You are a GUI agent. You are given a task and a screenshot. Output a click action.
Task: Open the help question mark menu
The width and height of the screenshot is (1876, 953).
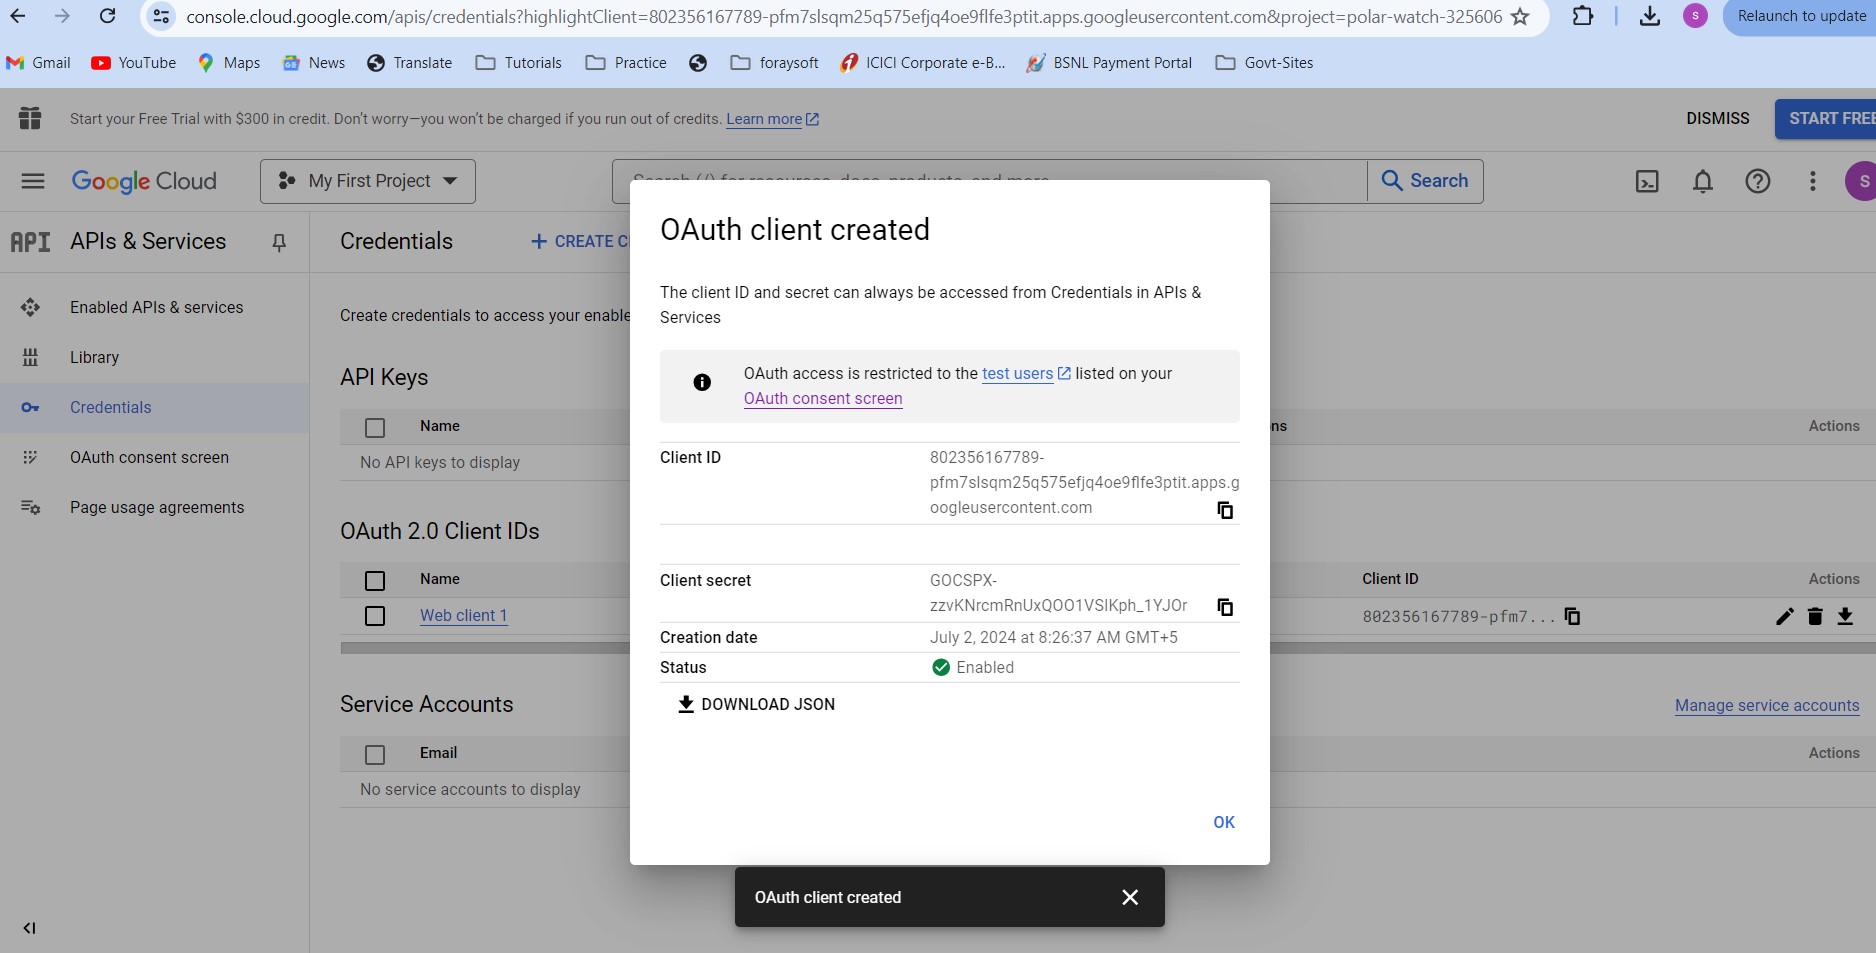tap(1757, 181)
